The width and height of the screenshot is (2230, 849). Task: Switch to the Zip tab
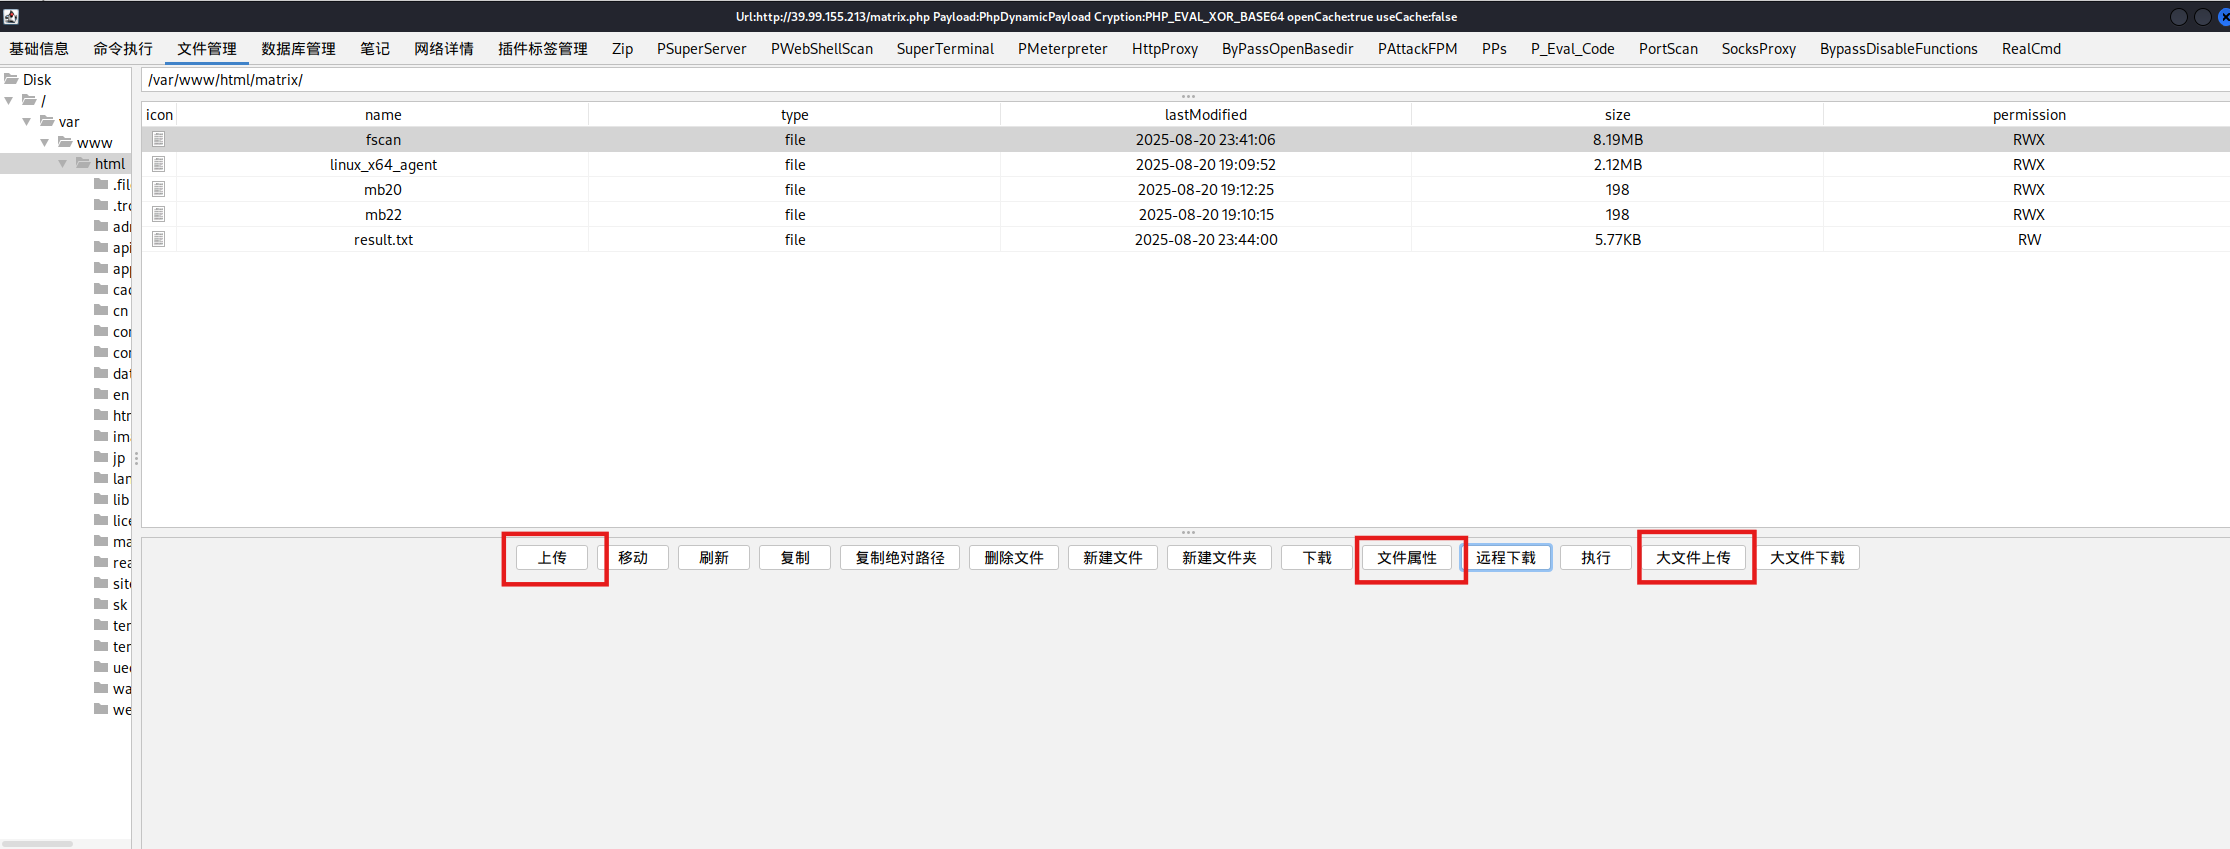pos(622,48)
